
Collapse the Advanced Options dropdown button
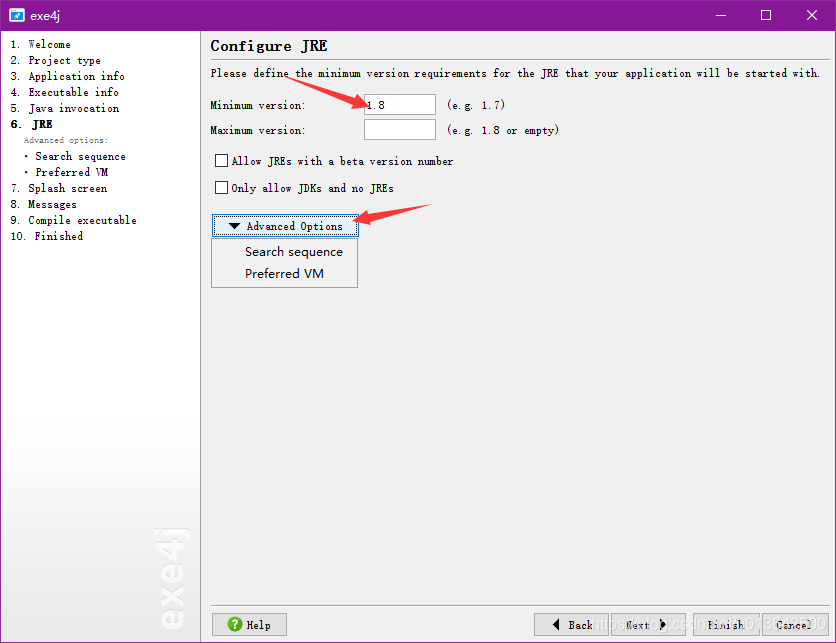(285, 226)
